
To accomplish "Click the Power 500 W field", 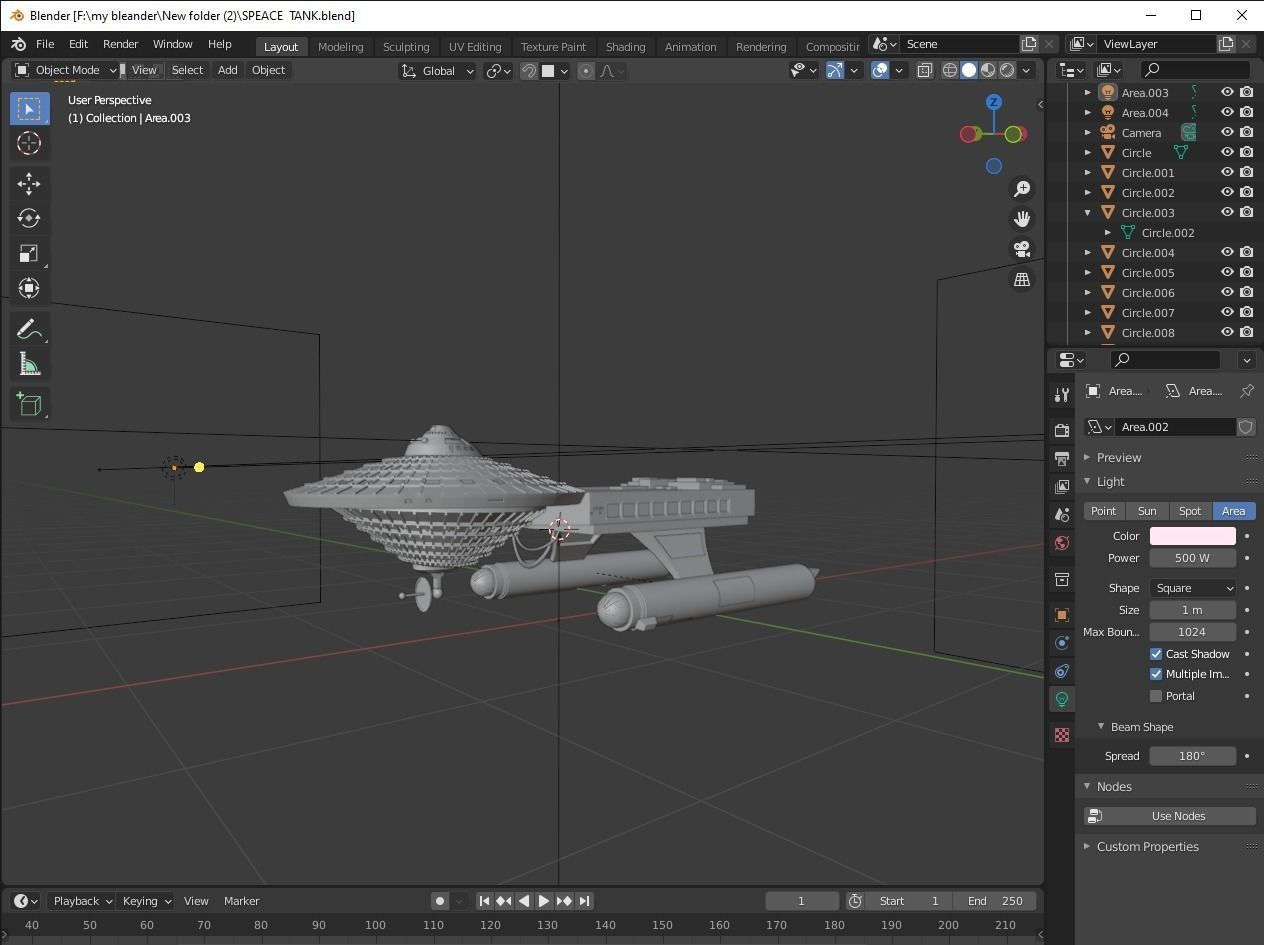I will coord(1192,558).
